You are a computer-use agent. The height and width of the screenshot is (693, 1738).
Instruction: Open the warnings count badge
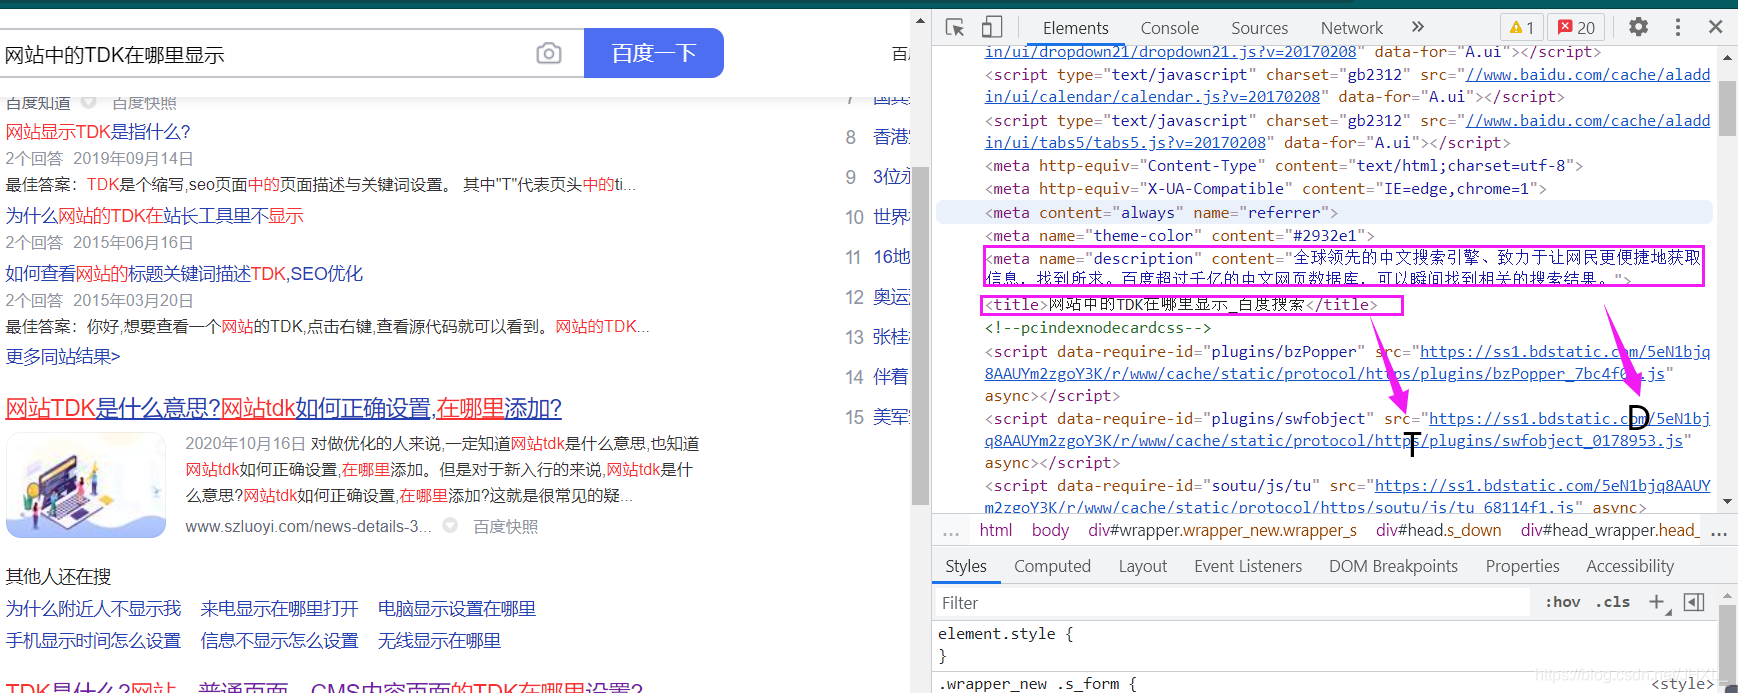1522,28
